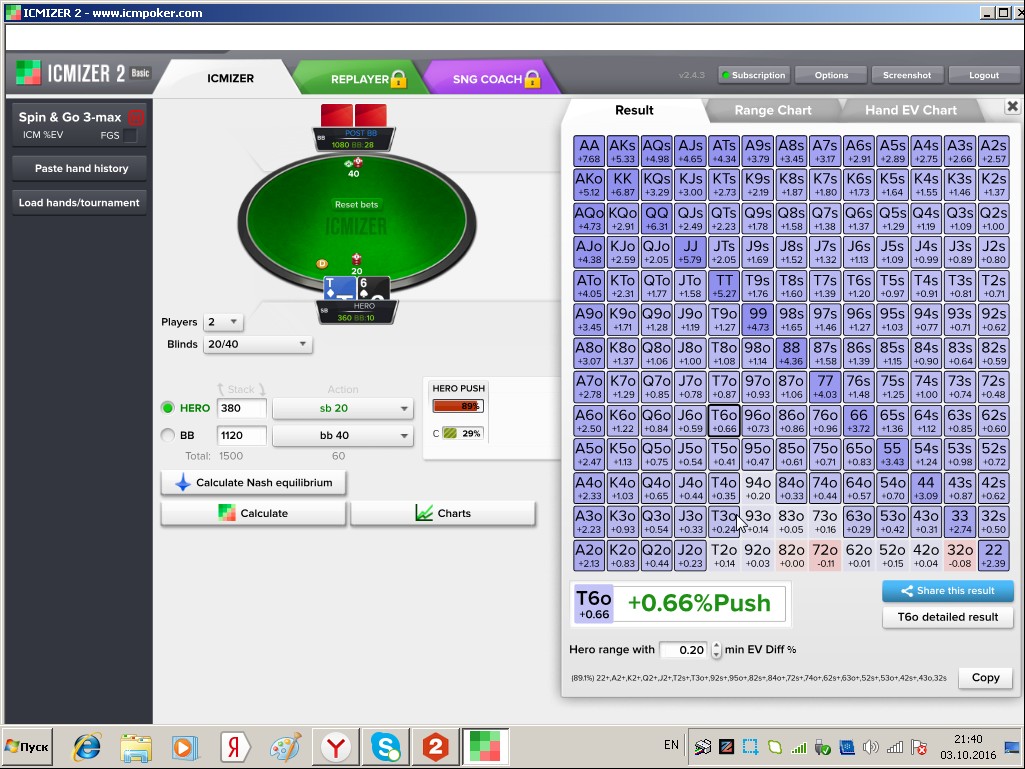Click the share icon on Share this result
The image size is (1025, 769).
point(907,591)
